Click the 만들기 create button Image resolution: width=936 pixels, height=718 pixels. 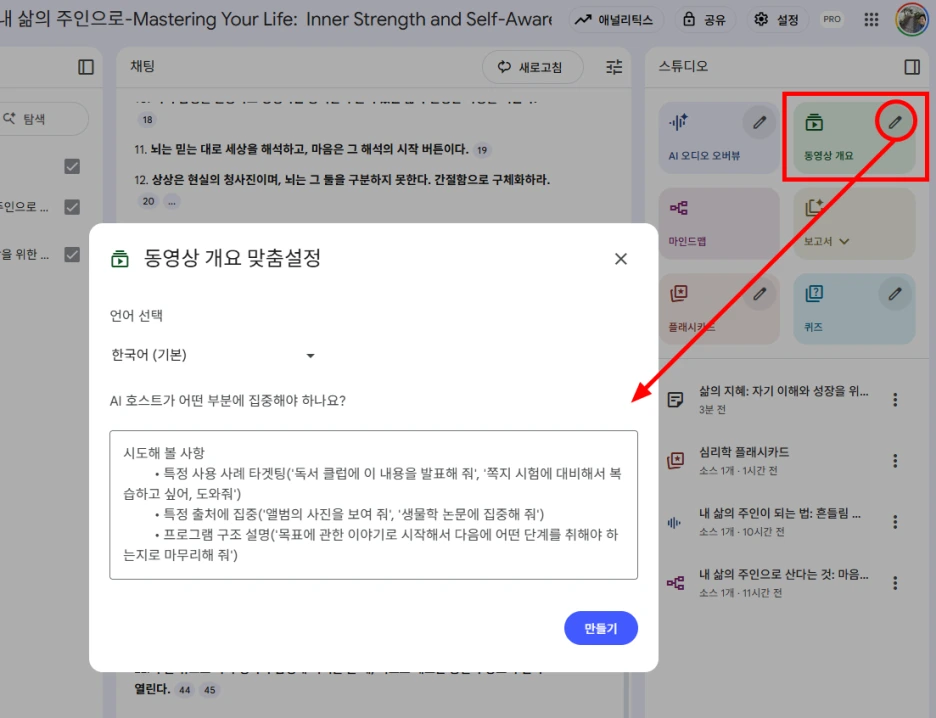click(x=601, y=628)
